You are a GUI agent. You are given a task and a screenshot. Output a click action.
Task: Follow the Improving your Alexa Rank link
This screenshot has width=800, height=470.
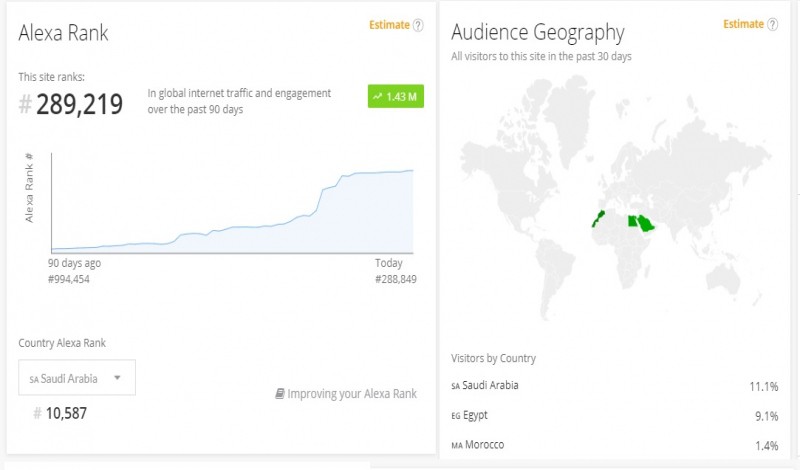(351, 394)
